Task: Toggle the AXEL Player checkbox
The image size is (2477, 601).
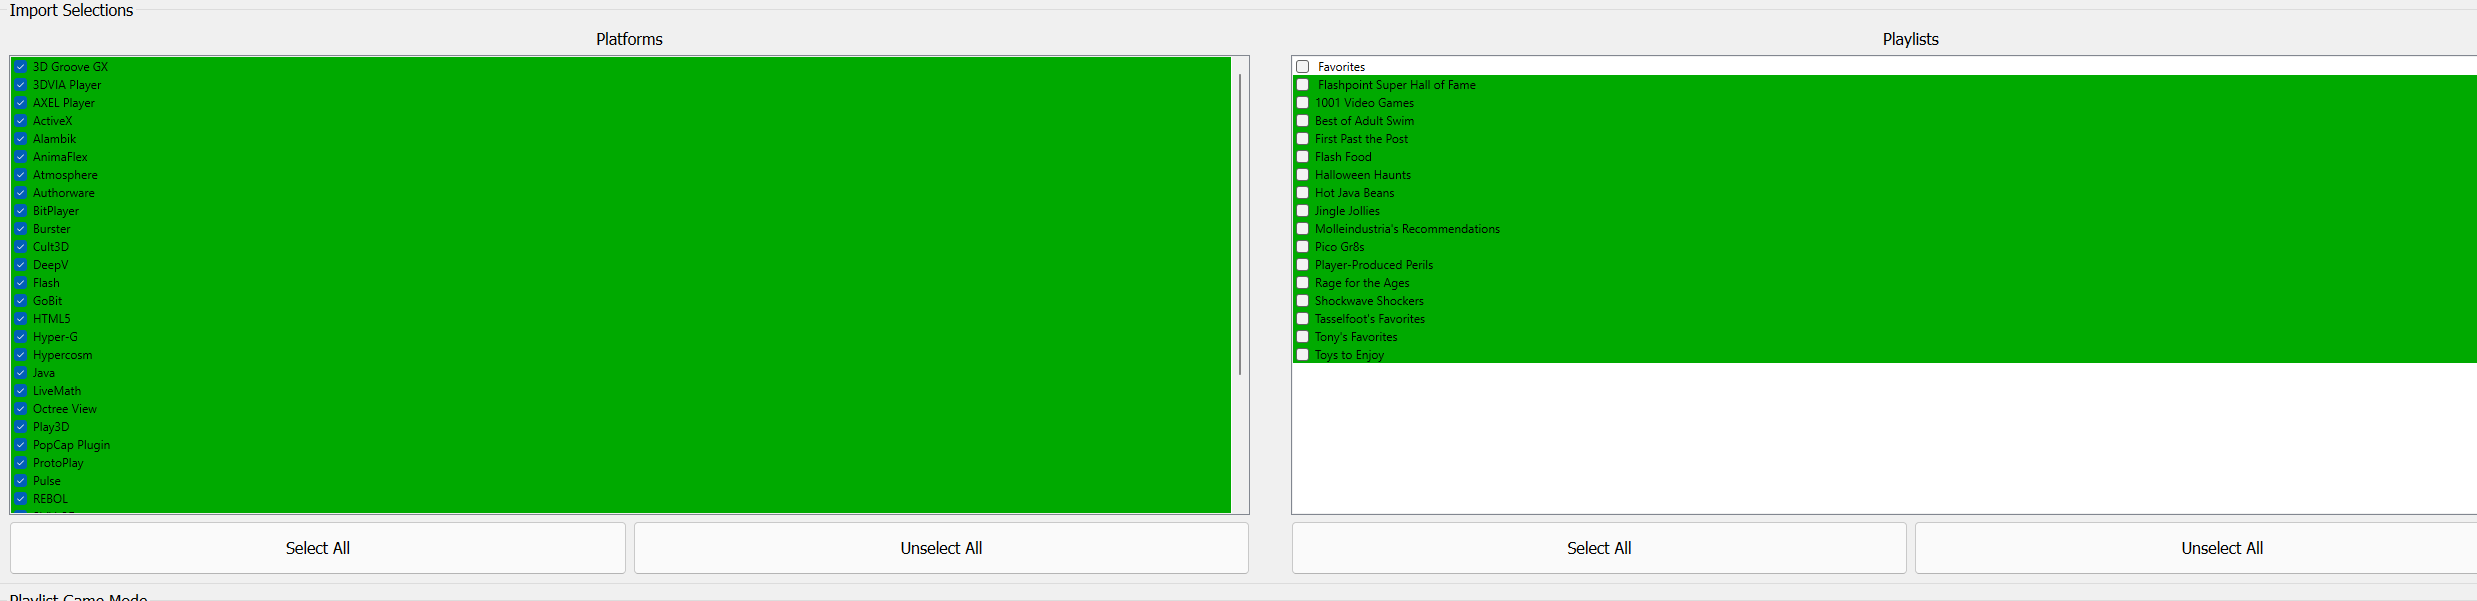Action: pos(20,103)
